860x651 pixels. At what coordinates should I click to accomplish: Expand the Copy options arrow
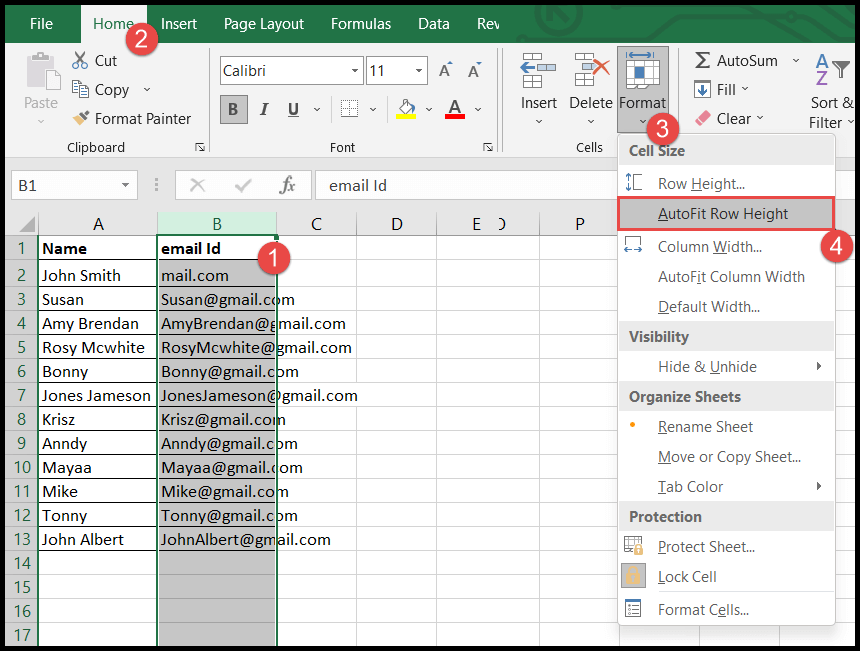(146, 89)
